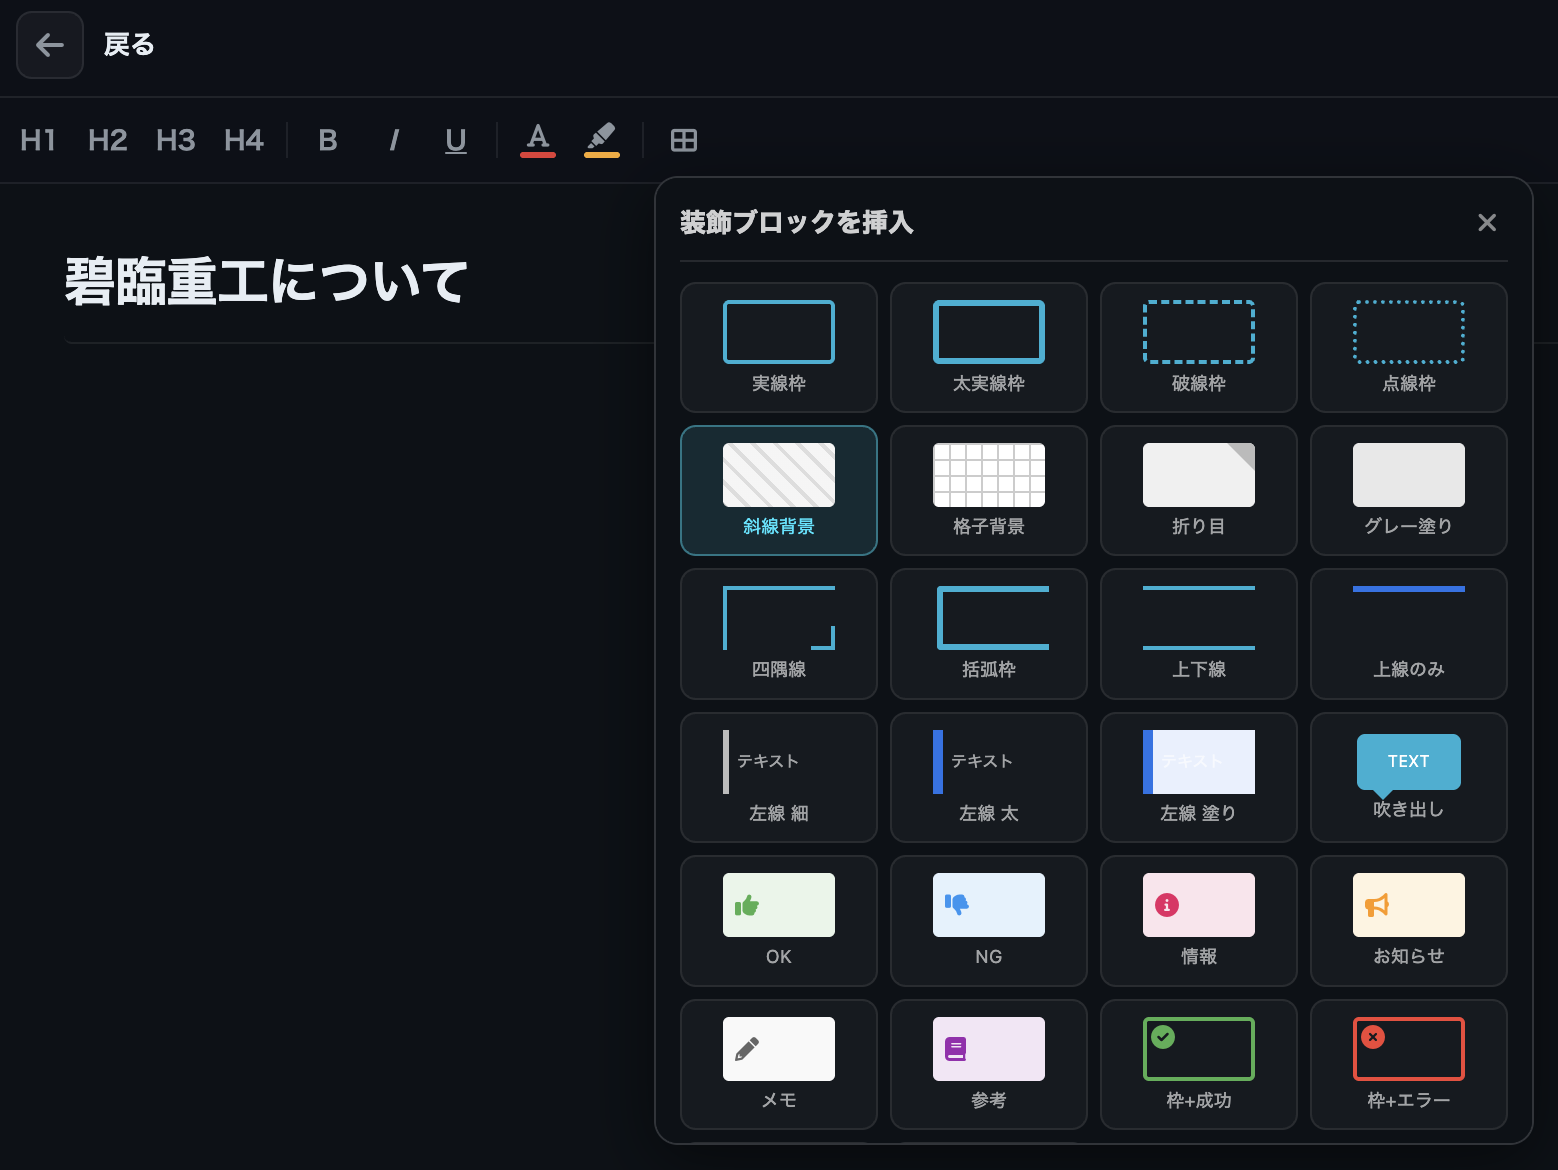Insert the 括弧枠 bracket block
The image size is (1558, 1170).
coord(989,634)
